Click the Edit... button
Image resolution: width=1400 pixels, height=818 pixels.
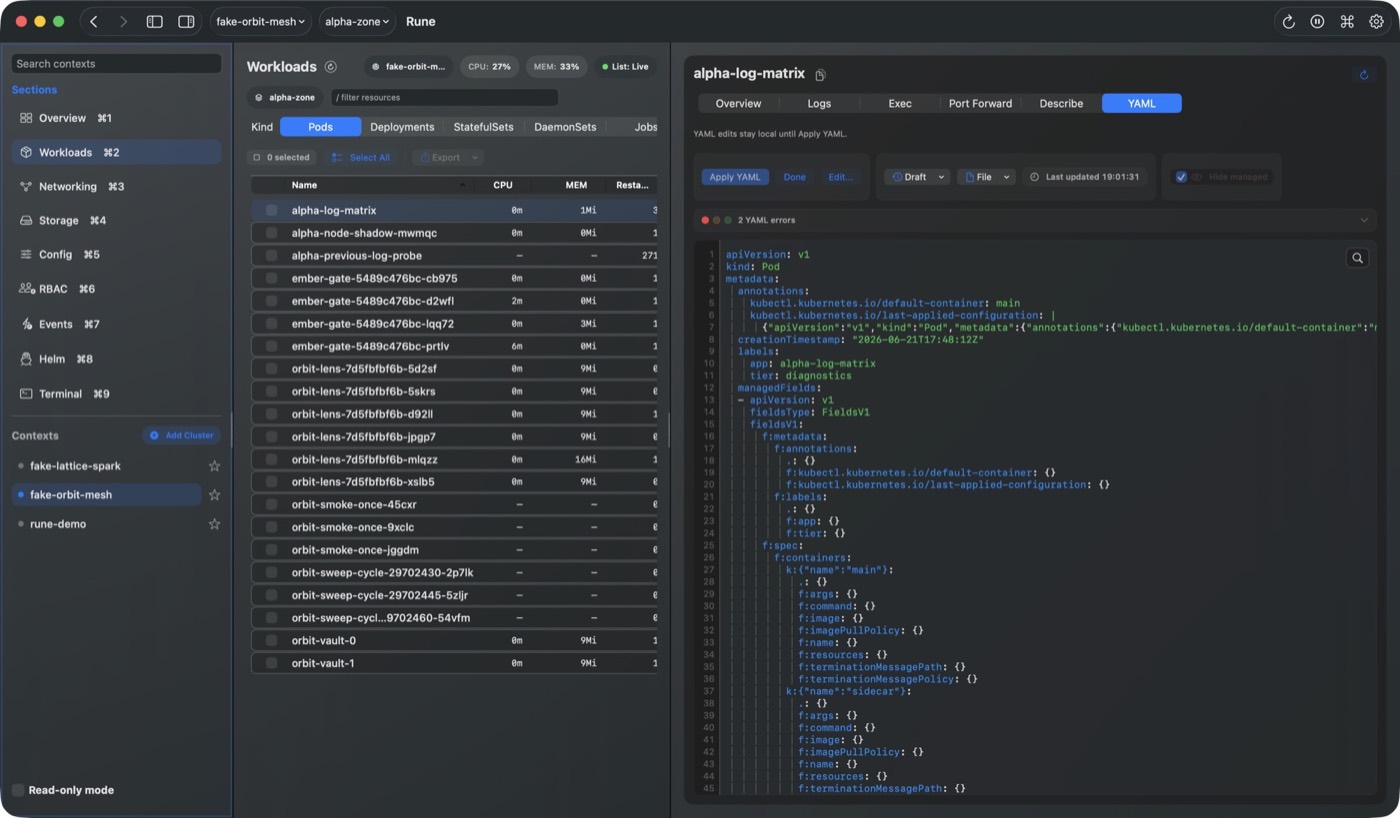click(x=841, y=177)
